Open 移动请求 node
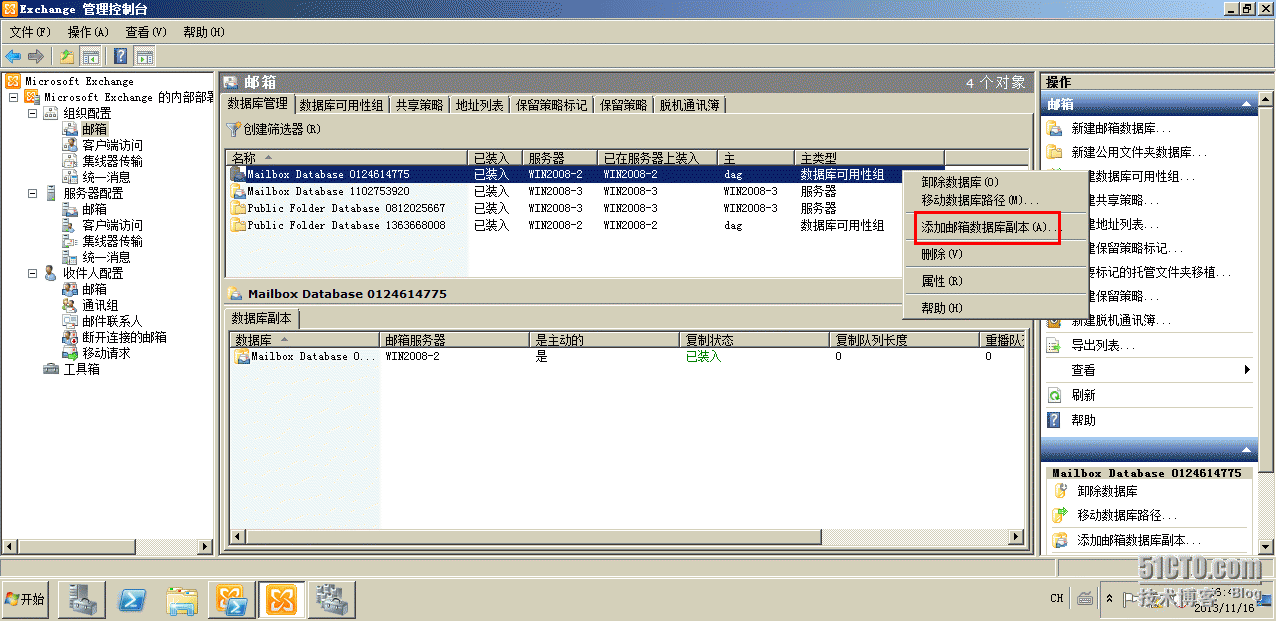1276x621 pixels. (106, 353)
